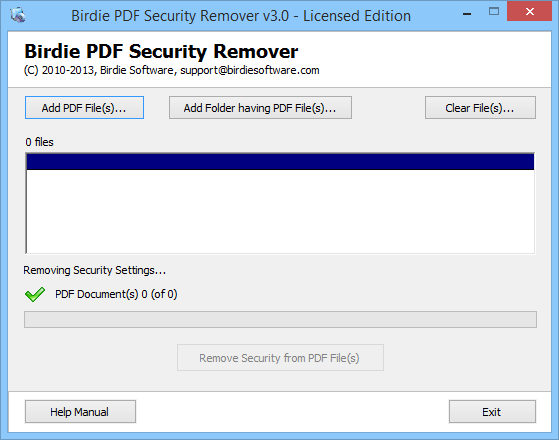Maximize the application window

[494, 12]
